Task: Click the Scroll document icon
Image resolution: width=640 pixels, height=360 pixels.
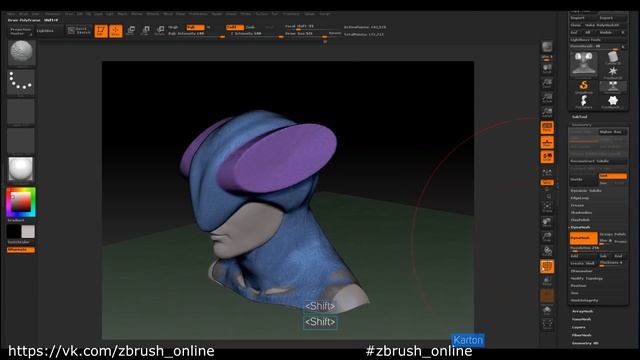Action: click(547, 69)
